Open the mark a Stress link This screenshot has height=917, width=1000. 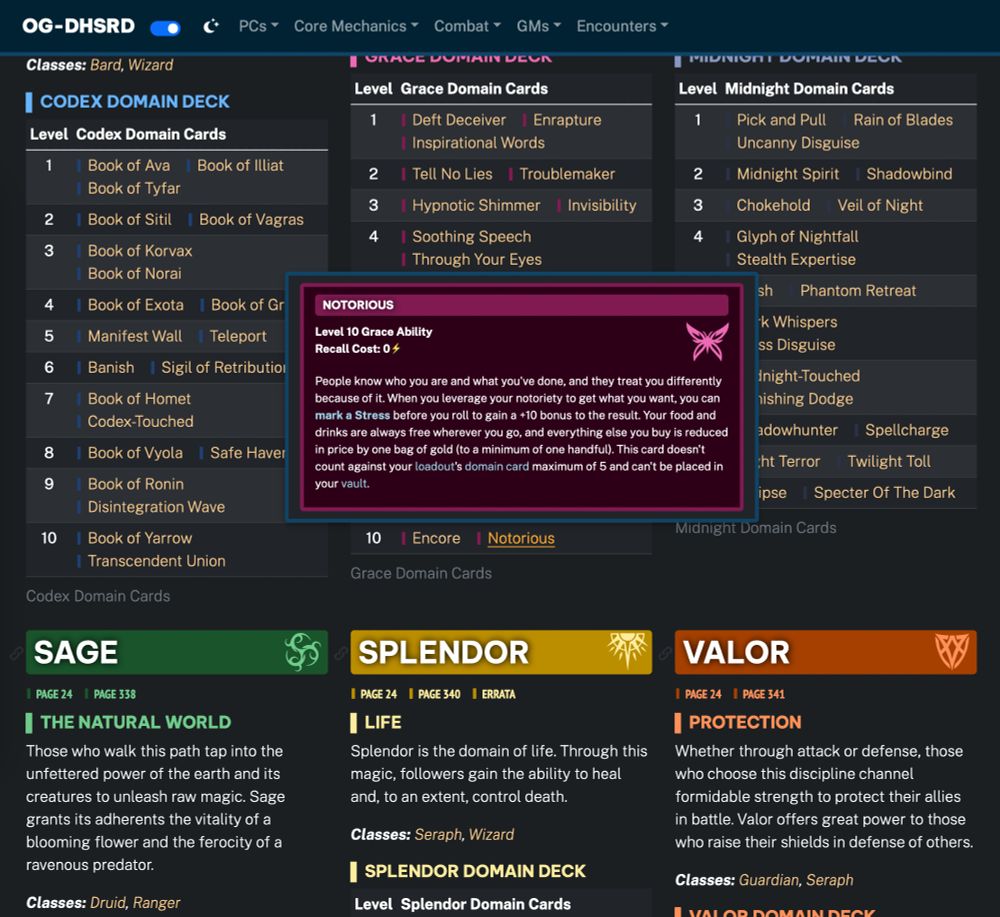[352, 415]
